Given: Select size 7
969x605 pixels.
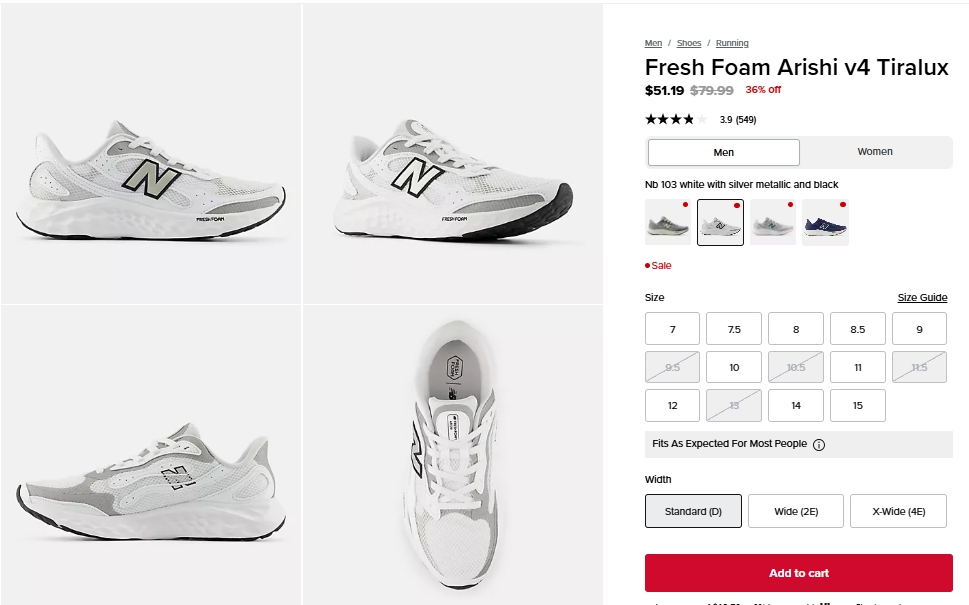Looking at the screenshot, I should point(672,329).
